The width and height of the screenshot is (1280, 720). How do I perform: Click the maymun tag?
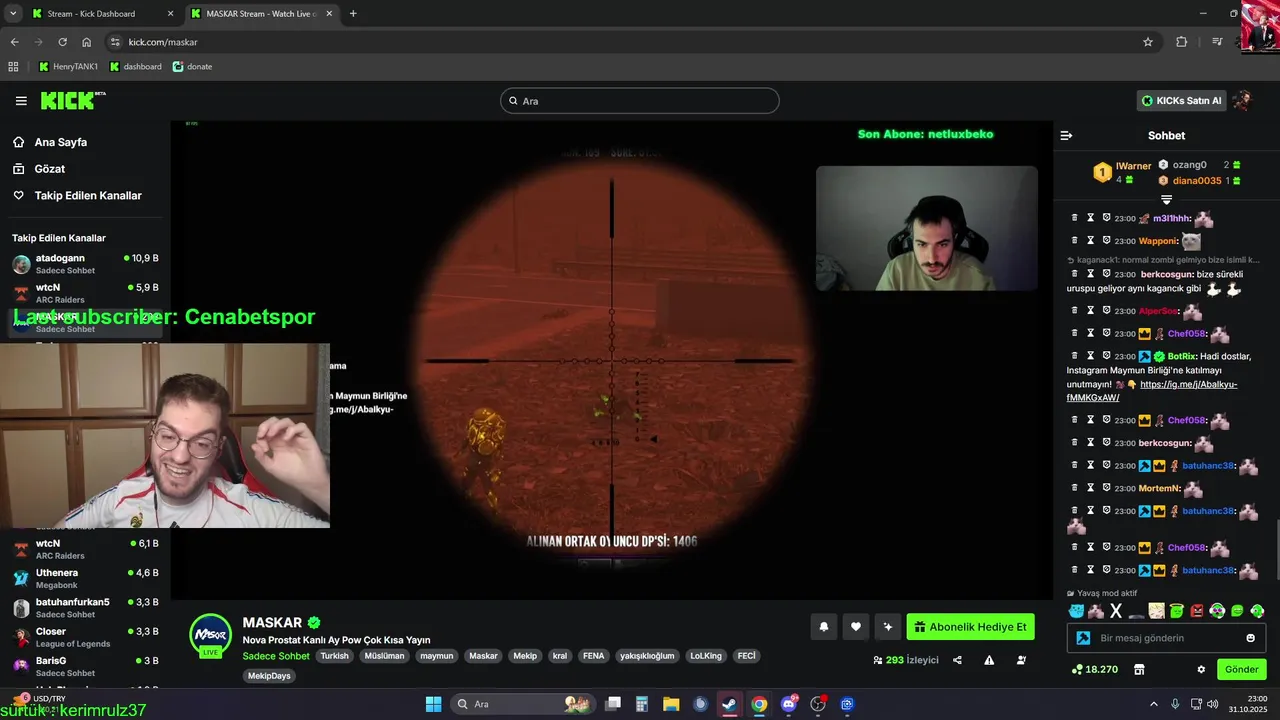click(436, 656)
